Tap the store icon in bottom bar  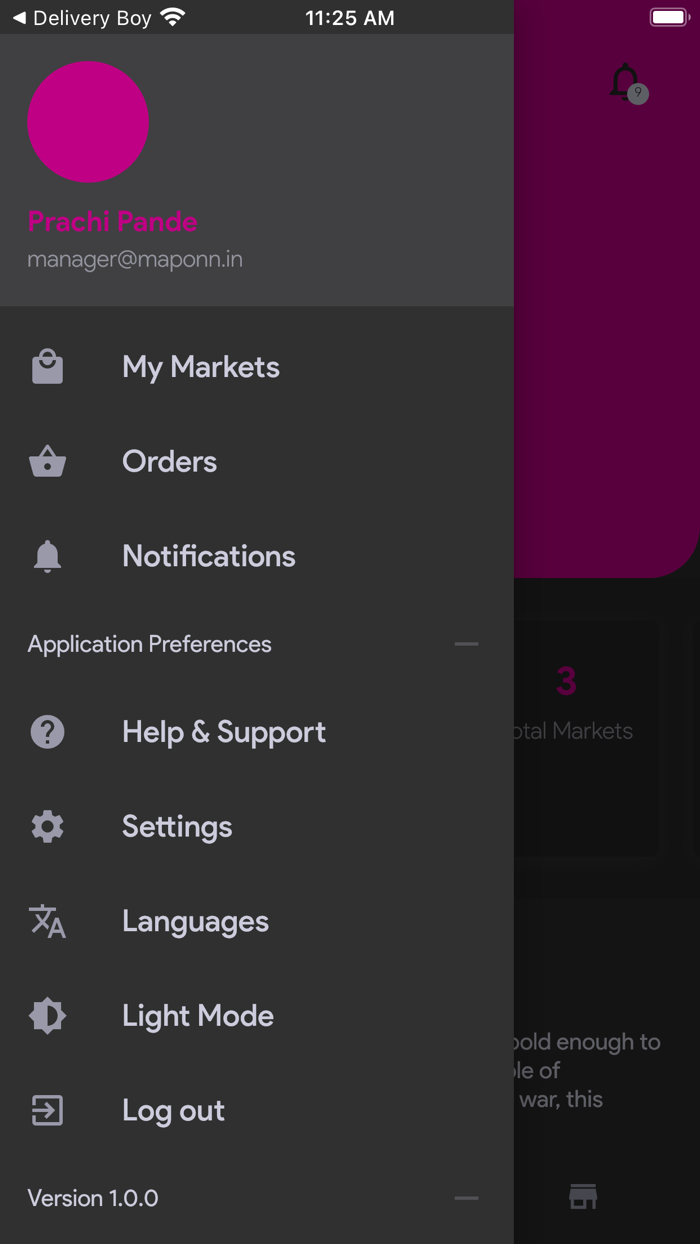click(583, 1196)
